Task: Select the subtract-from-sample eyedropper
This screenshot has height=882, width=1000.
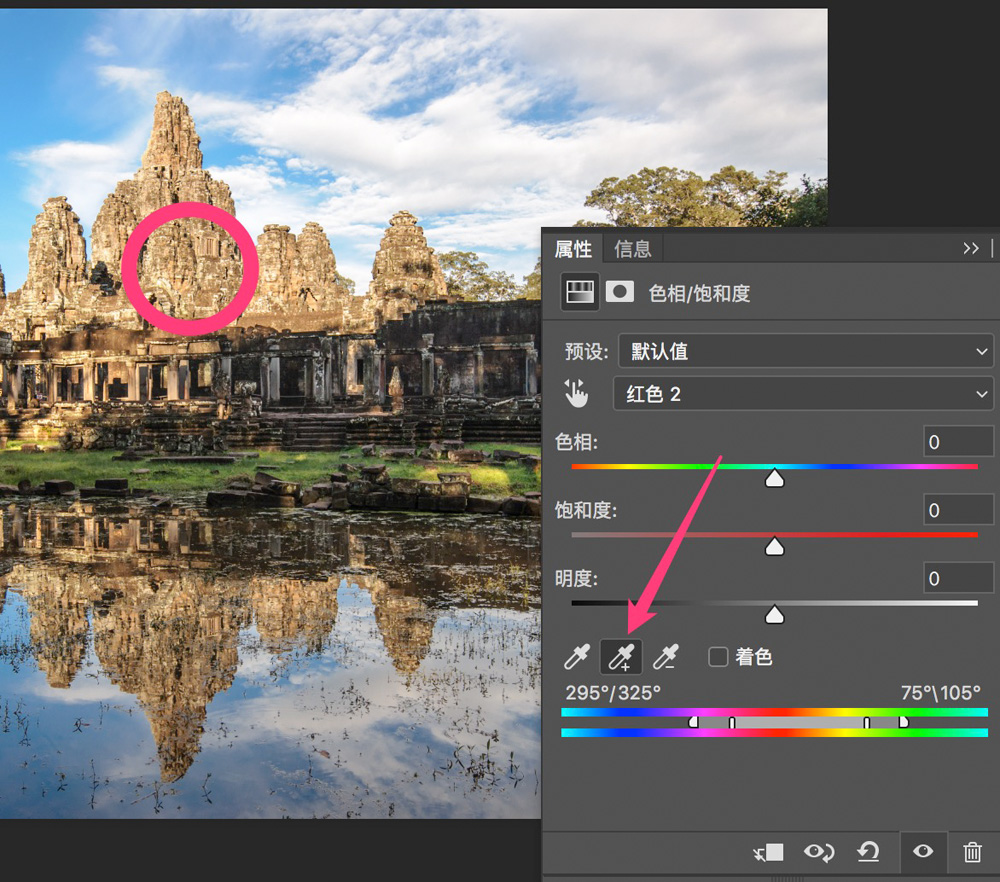Action: point(666,657)
